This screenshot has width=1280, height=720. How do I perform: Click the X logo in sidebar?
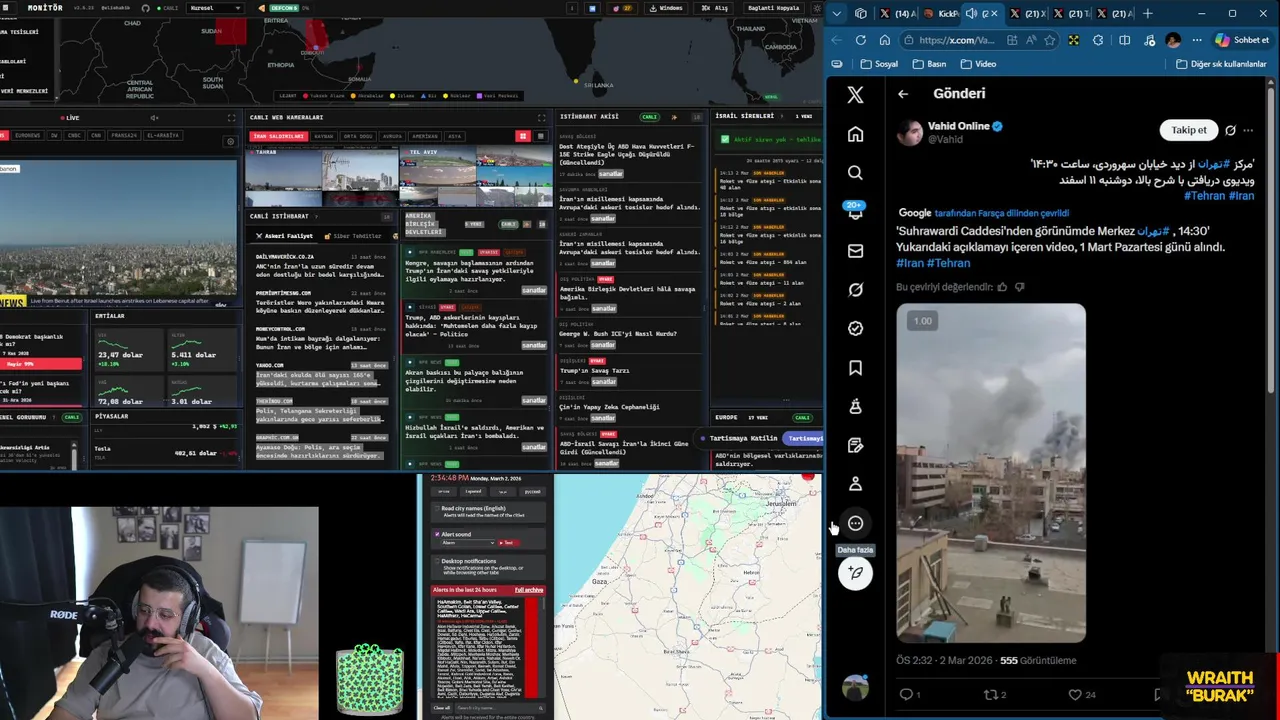855,95
